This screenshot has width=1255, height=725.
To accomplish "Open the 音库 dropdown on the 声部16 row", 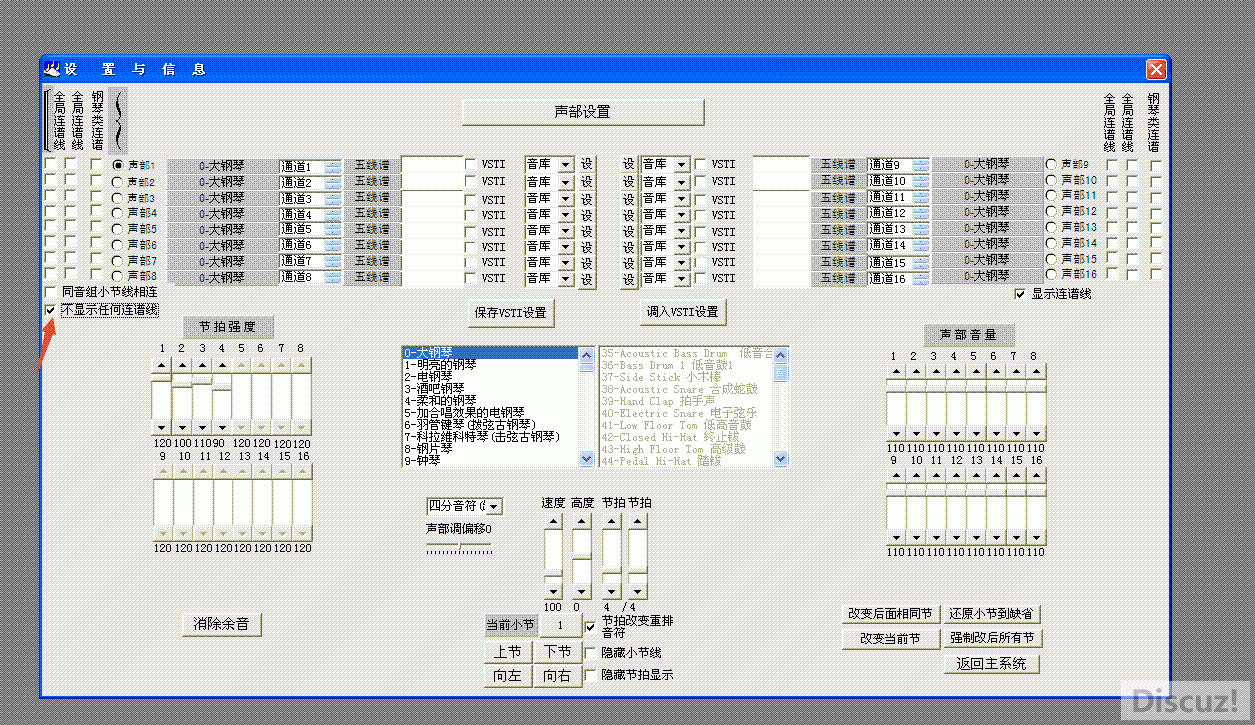I will 682,278.
